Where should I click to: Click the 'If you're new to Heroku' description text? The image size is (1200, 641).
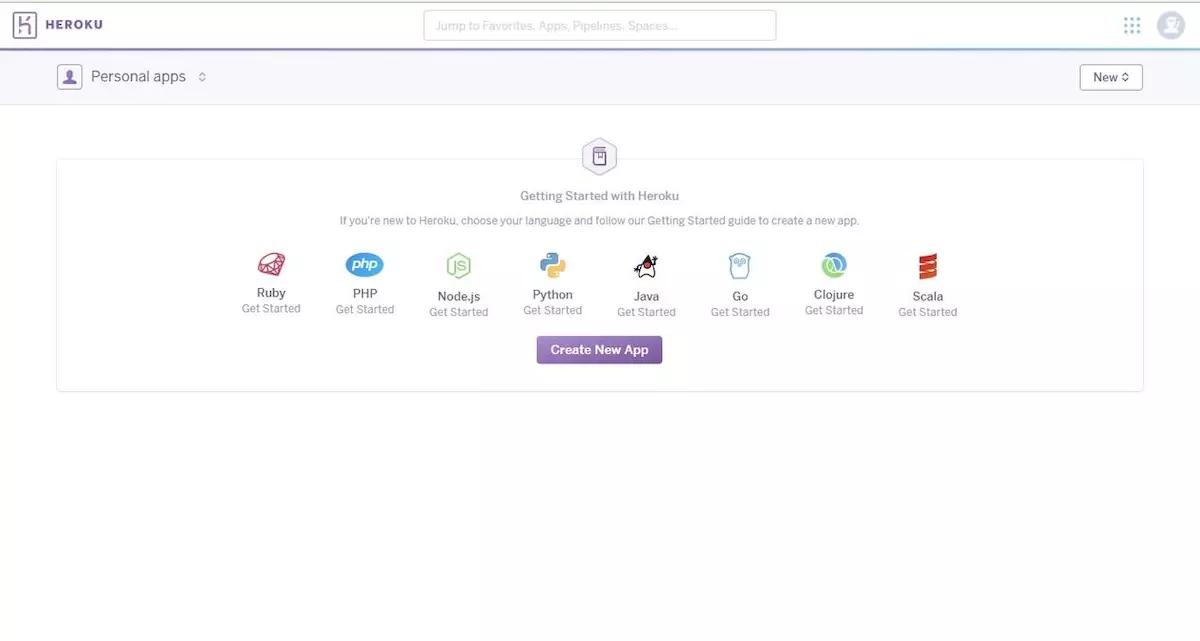(x=599, y=221)
